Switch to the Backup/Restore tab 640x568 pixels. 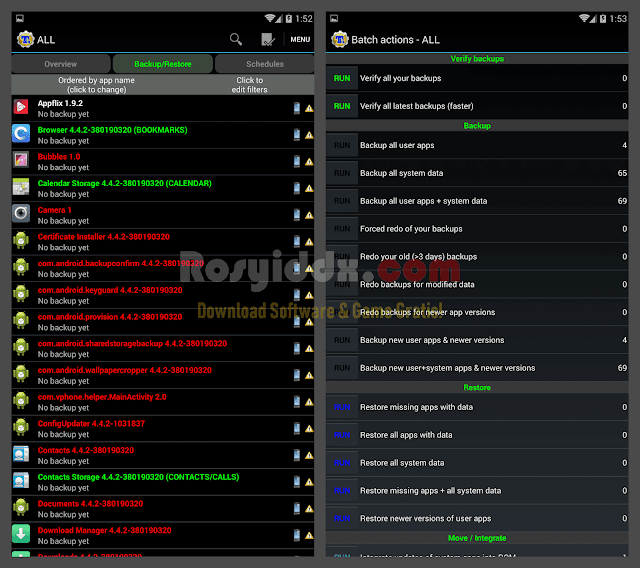tap(163, 64)
